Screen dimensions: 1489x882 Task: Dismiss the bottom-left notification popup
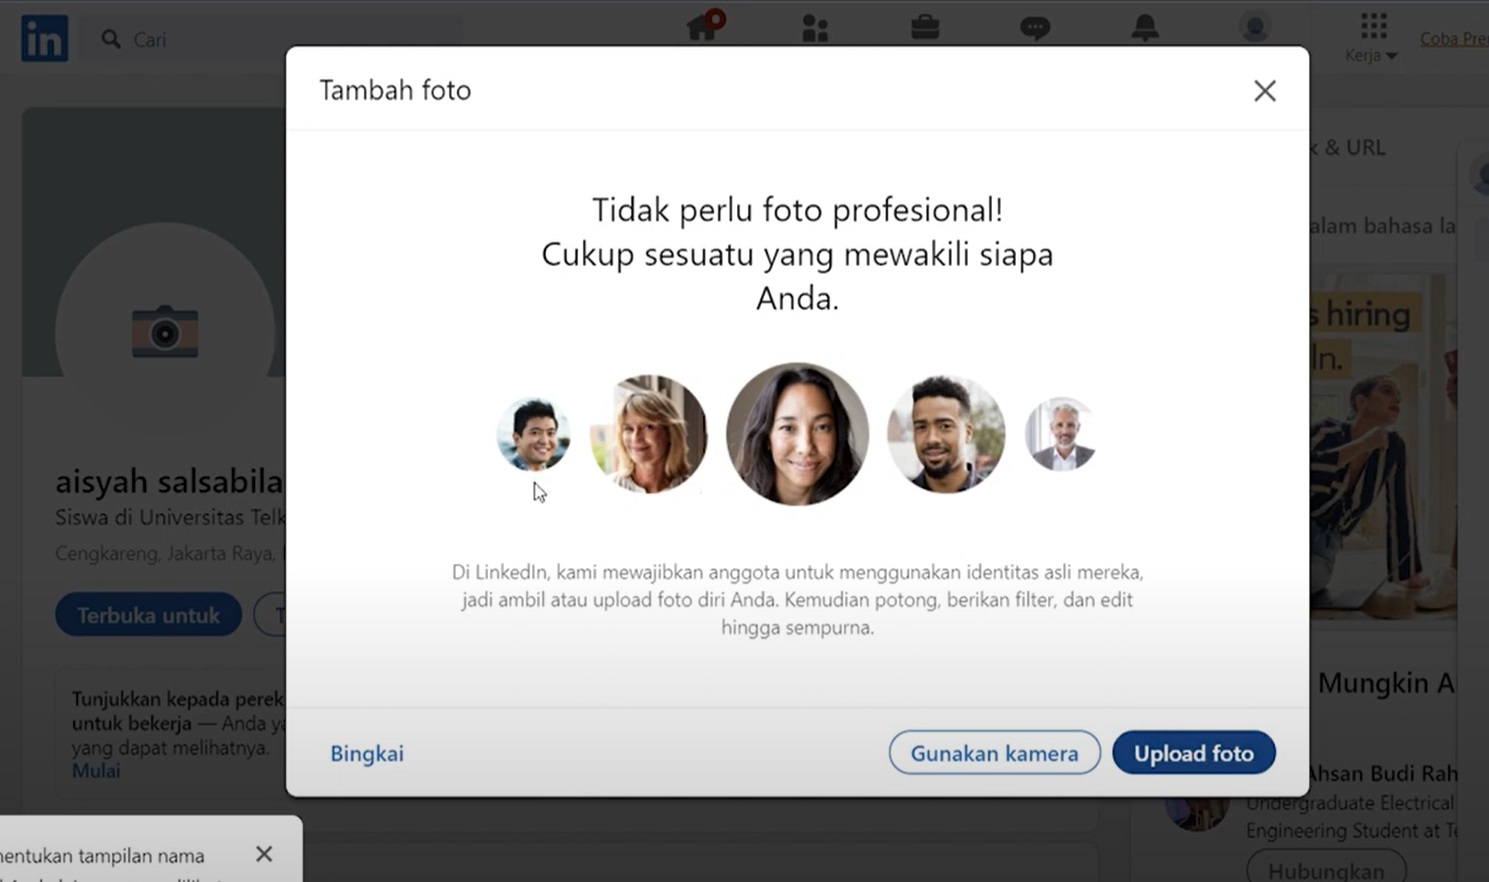tap(264, 854)
